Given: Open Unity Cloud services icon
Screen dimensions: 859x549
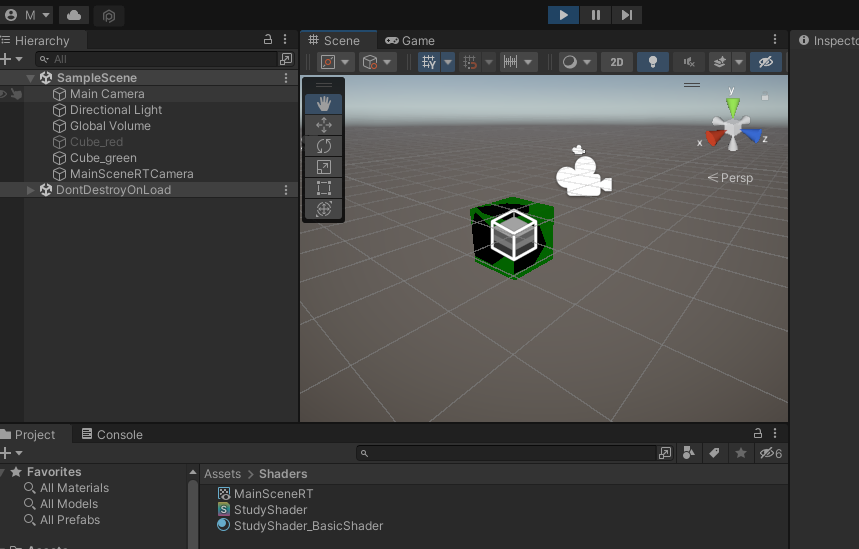Looking at the screenshot, I should (75, 15).
